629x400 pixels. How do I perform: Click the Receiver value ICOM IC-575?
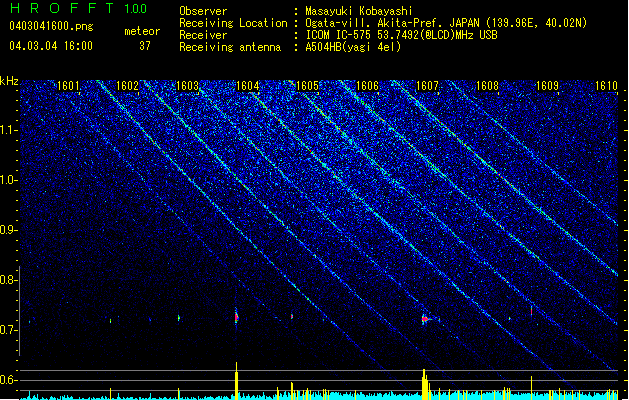(x=339, y=35)
